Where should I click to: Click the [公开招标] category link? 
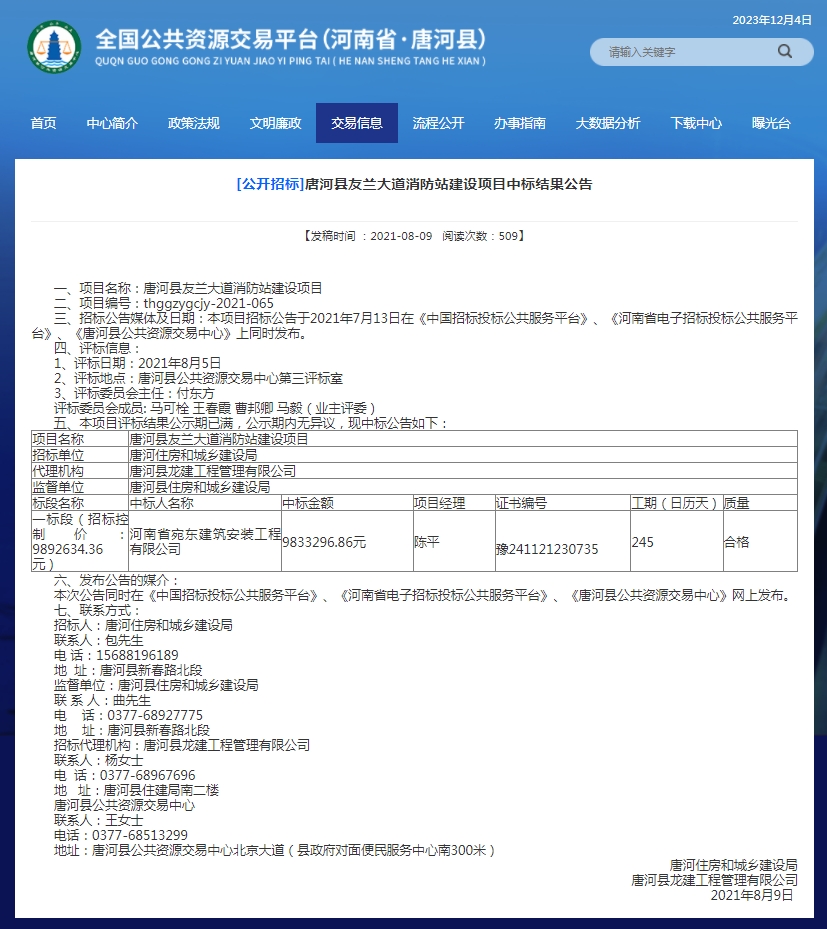coord(269,184)
